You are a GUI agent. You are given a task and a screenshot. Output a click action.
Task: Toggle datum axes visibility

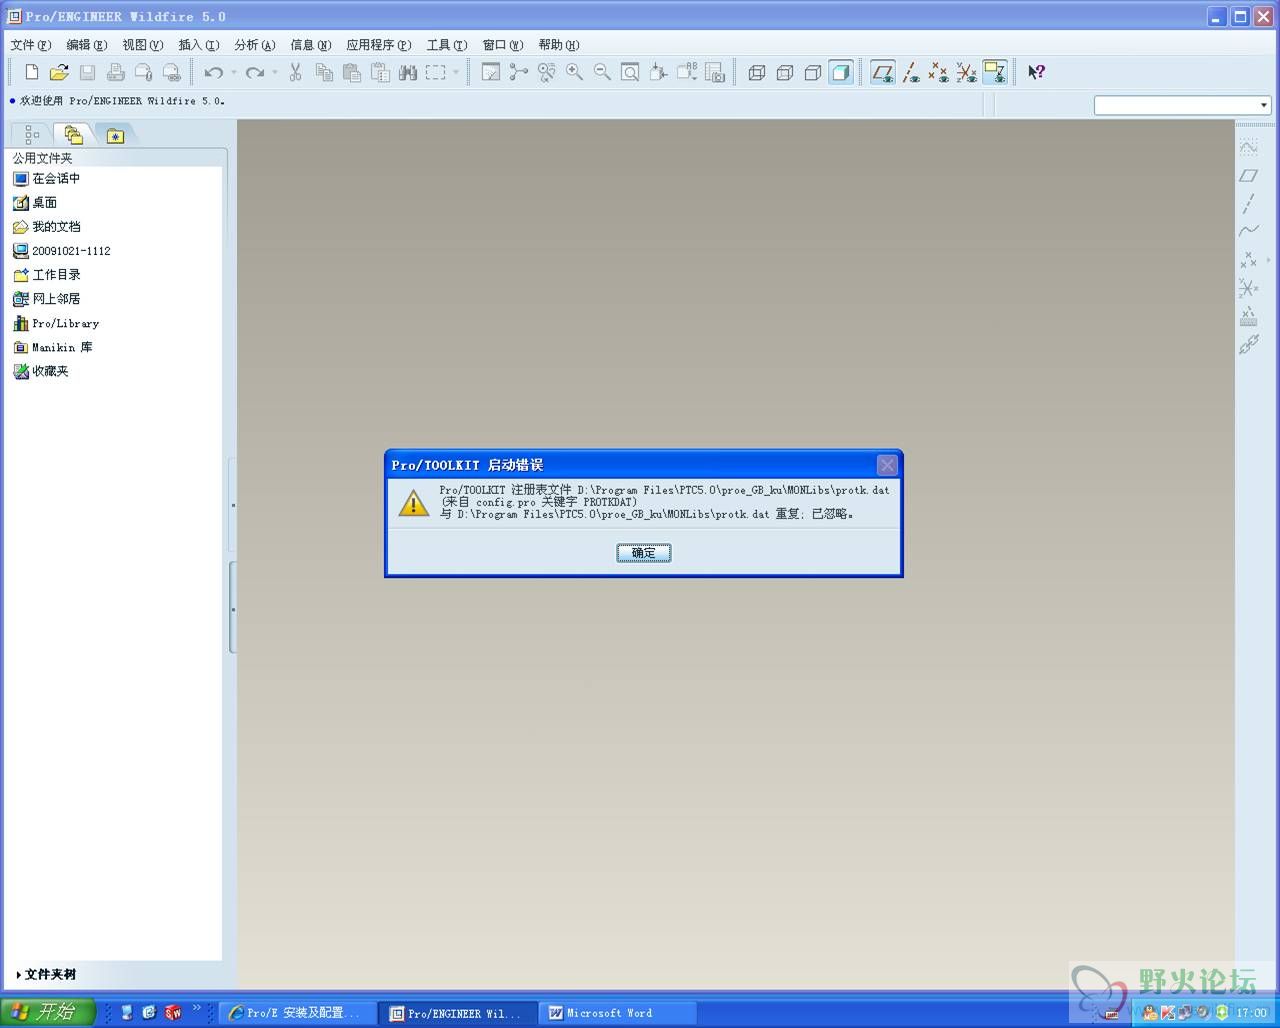tap(911, 72)
